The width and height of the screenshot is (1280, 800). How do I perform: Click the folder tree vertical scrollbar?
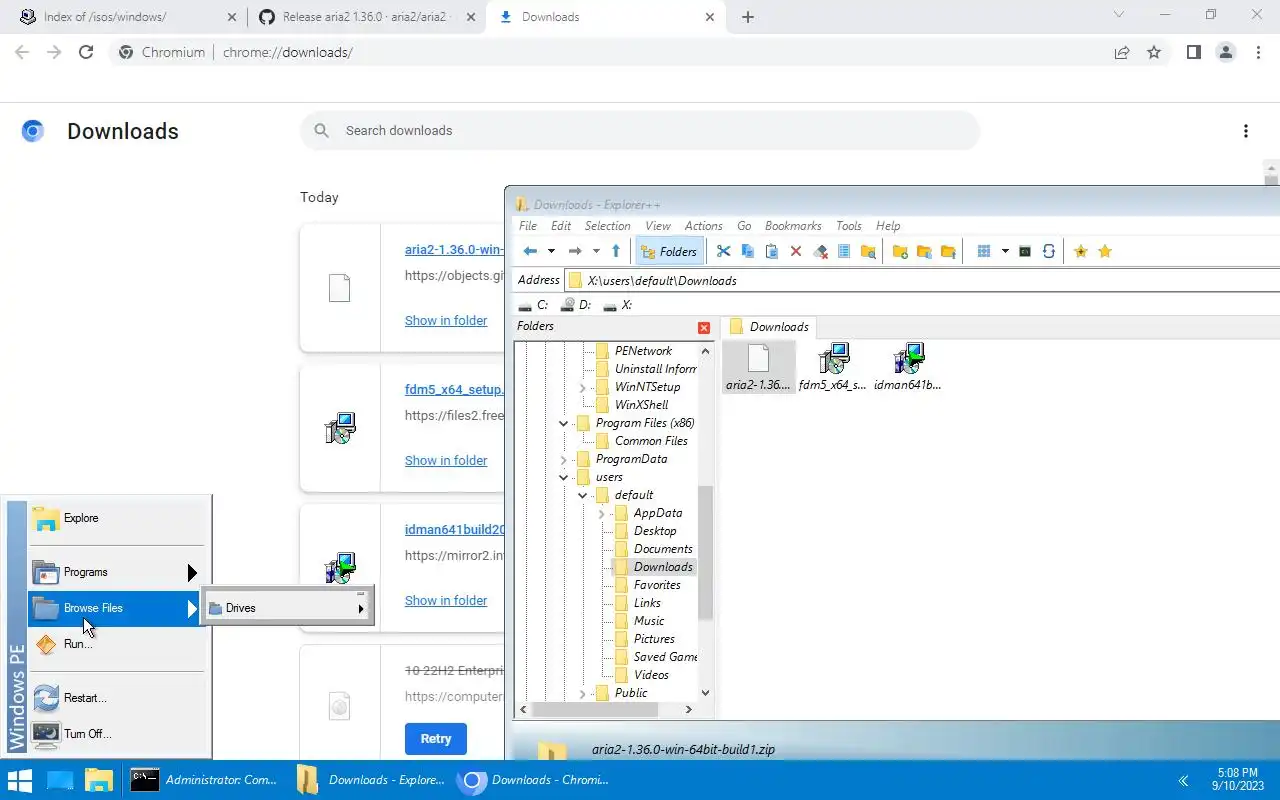[x=705, y=552]
